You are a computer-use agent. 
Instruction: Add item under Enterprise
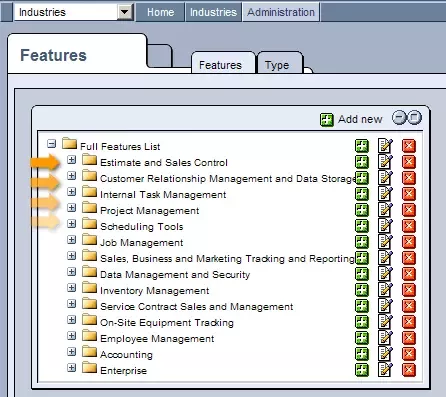pyautogui.click(x=362, y=370)
